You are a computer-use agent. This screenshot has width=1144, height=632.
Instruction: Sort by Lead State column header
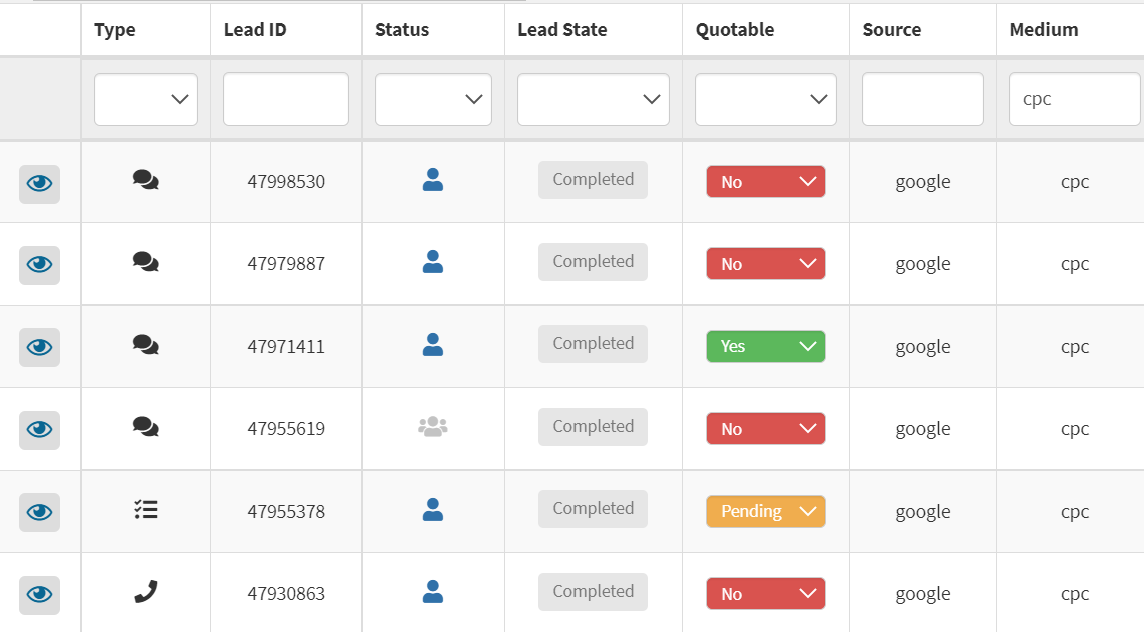562,30
